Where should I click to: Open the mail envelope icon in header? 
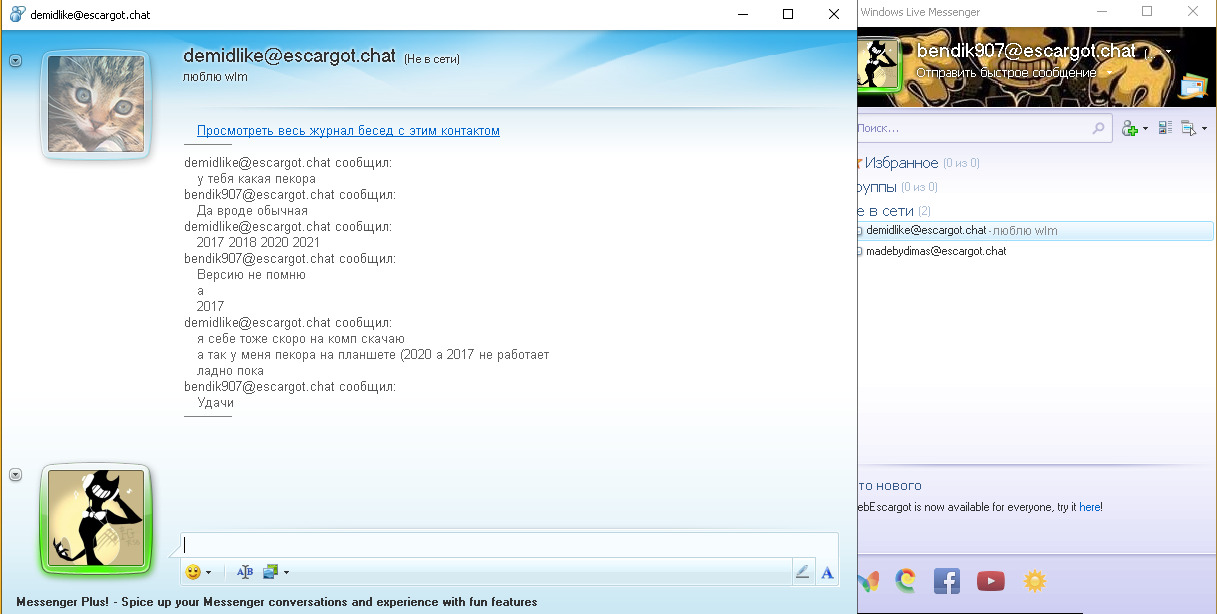(x=1194, y=87)
